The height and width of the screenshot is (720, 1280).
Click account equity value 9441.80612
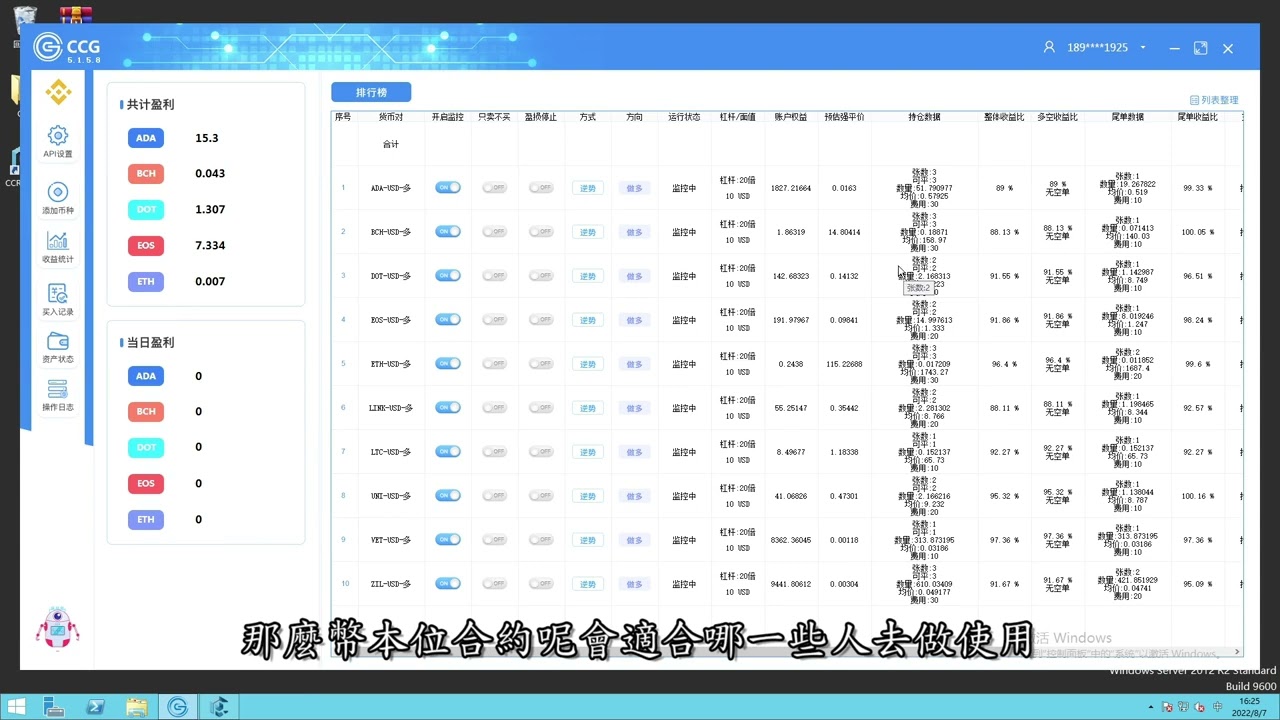791,584
